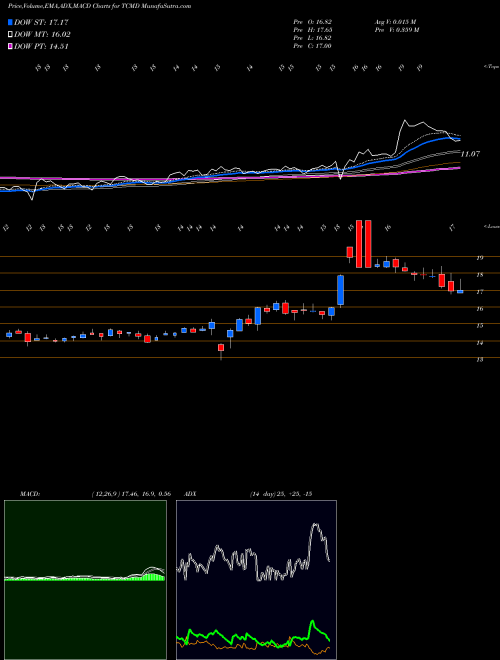Click the large blue candlestick below the red bars

coord(340,290)
